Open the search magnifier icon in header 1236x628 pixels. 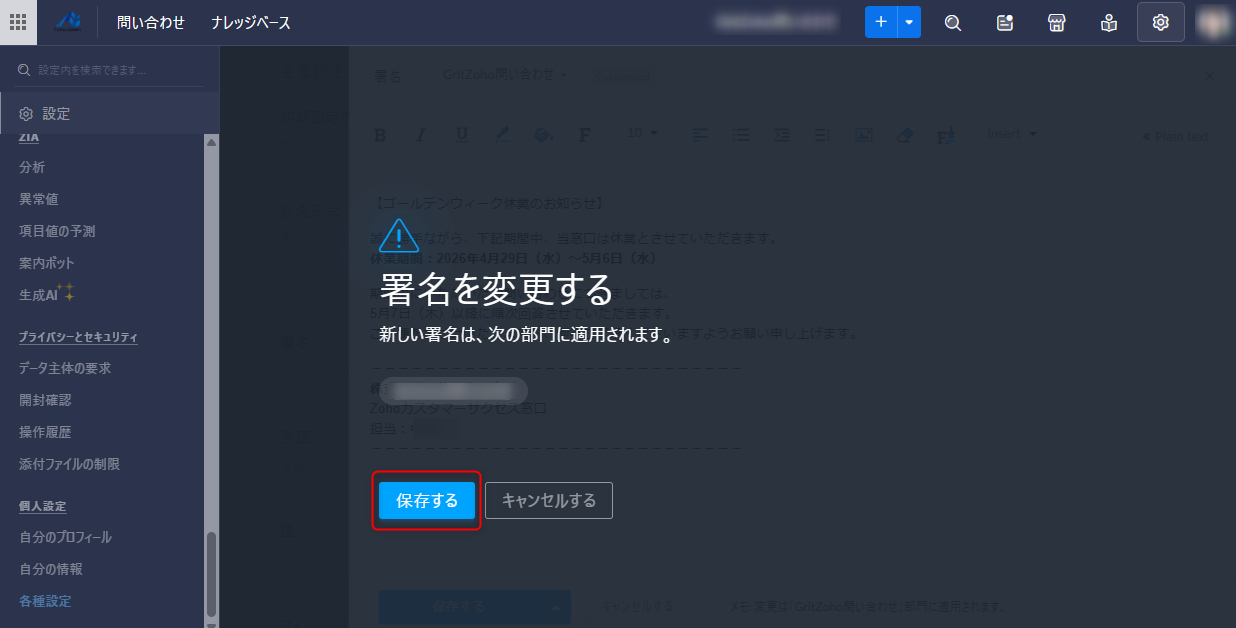[953, 22]
